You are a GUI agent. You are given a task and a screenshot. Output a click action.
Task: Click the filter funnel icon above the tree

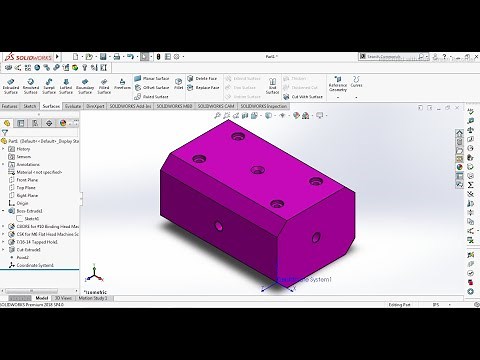5,133
